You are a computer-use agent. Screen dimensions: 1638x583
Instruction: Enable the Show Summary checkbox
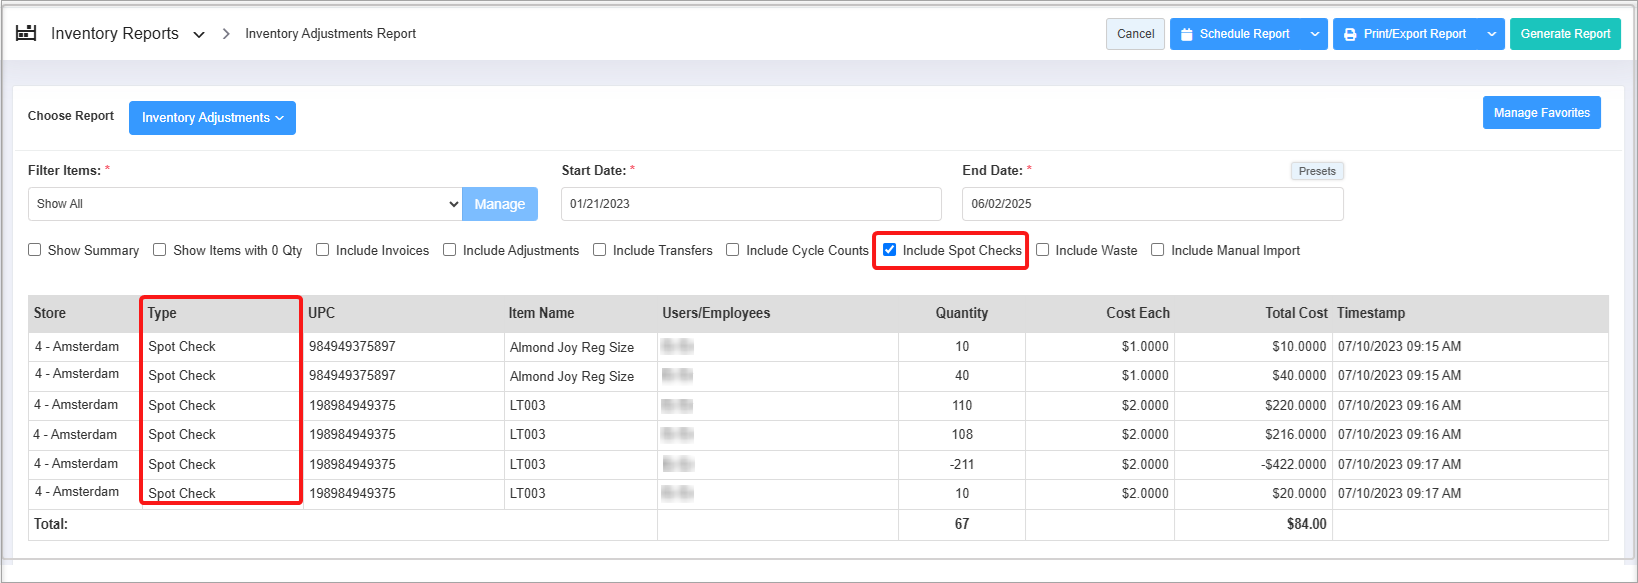[x=35, y=250]
